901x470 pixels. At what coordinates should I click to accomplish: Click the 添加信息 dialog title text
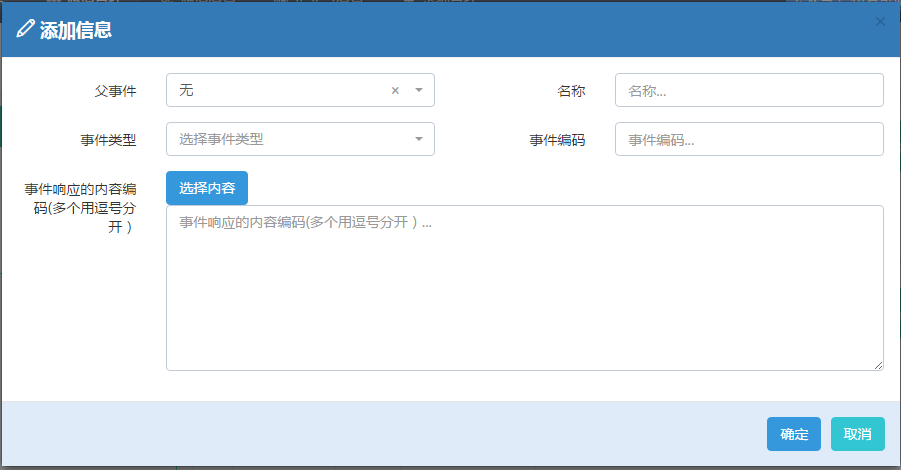point(75,30)
